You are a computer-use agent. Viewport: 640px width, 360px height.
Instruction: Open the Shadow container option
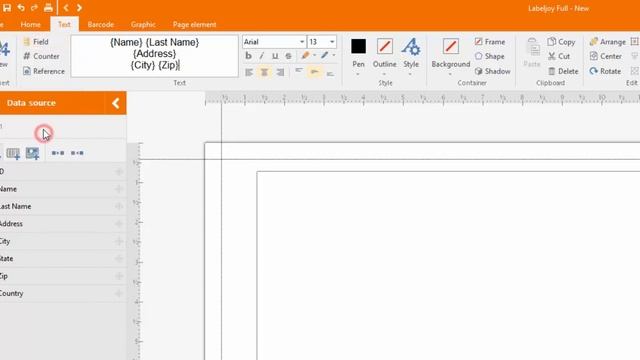(x=492, y=71)
